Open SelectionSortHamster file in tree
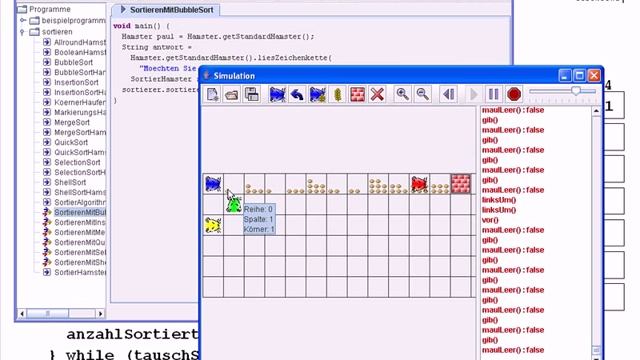This screenshot has height=360, width=640. coord(74,172)
